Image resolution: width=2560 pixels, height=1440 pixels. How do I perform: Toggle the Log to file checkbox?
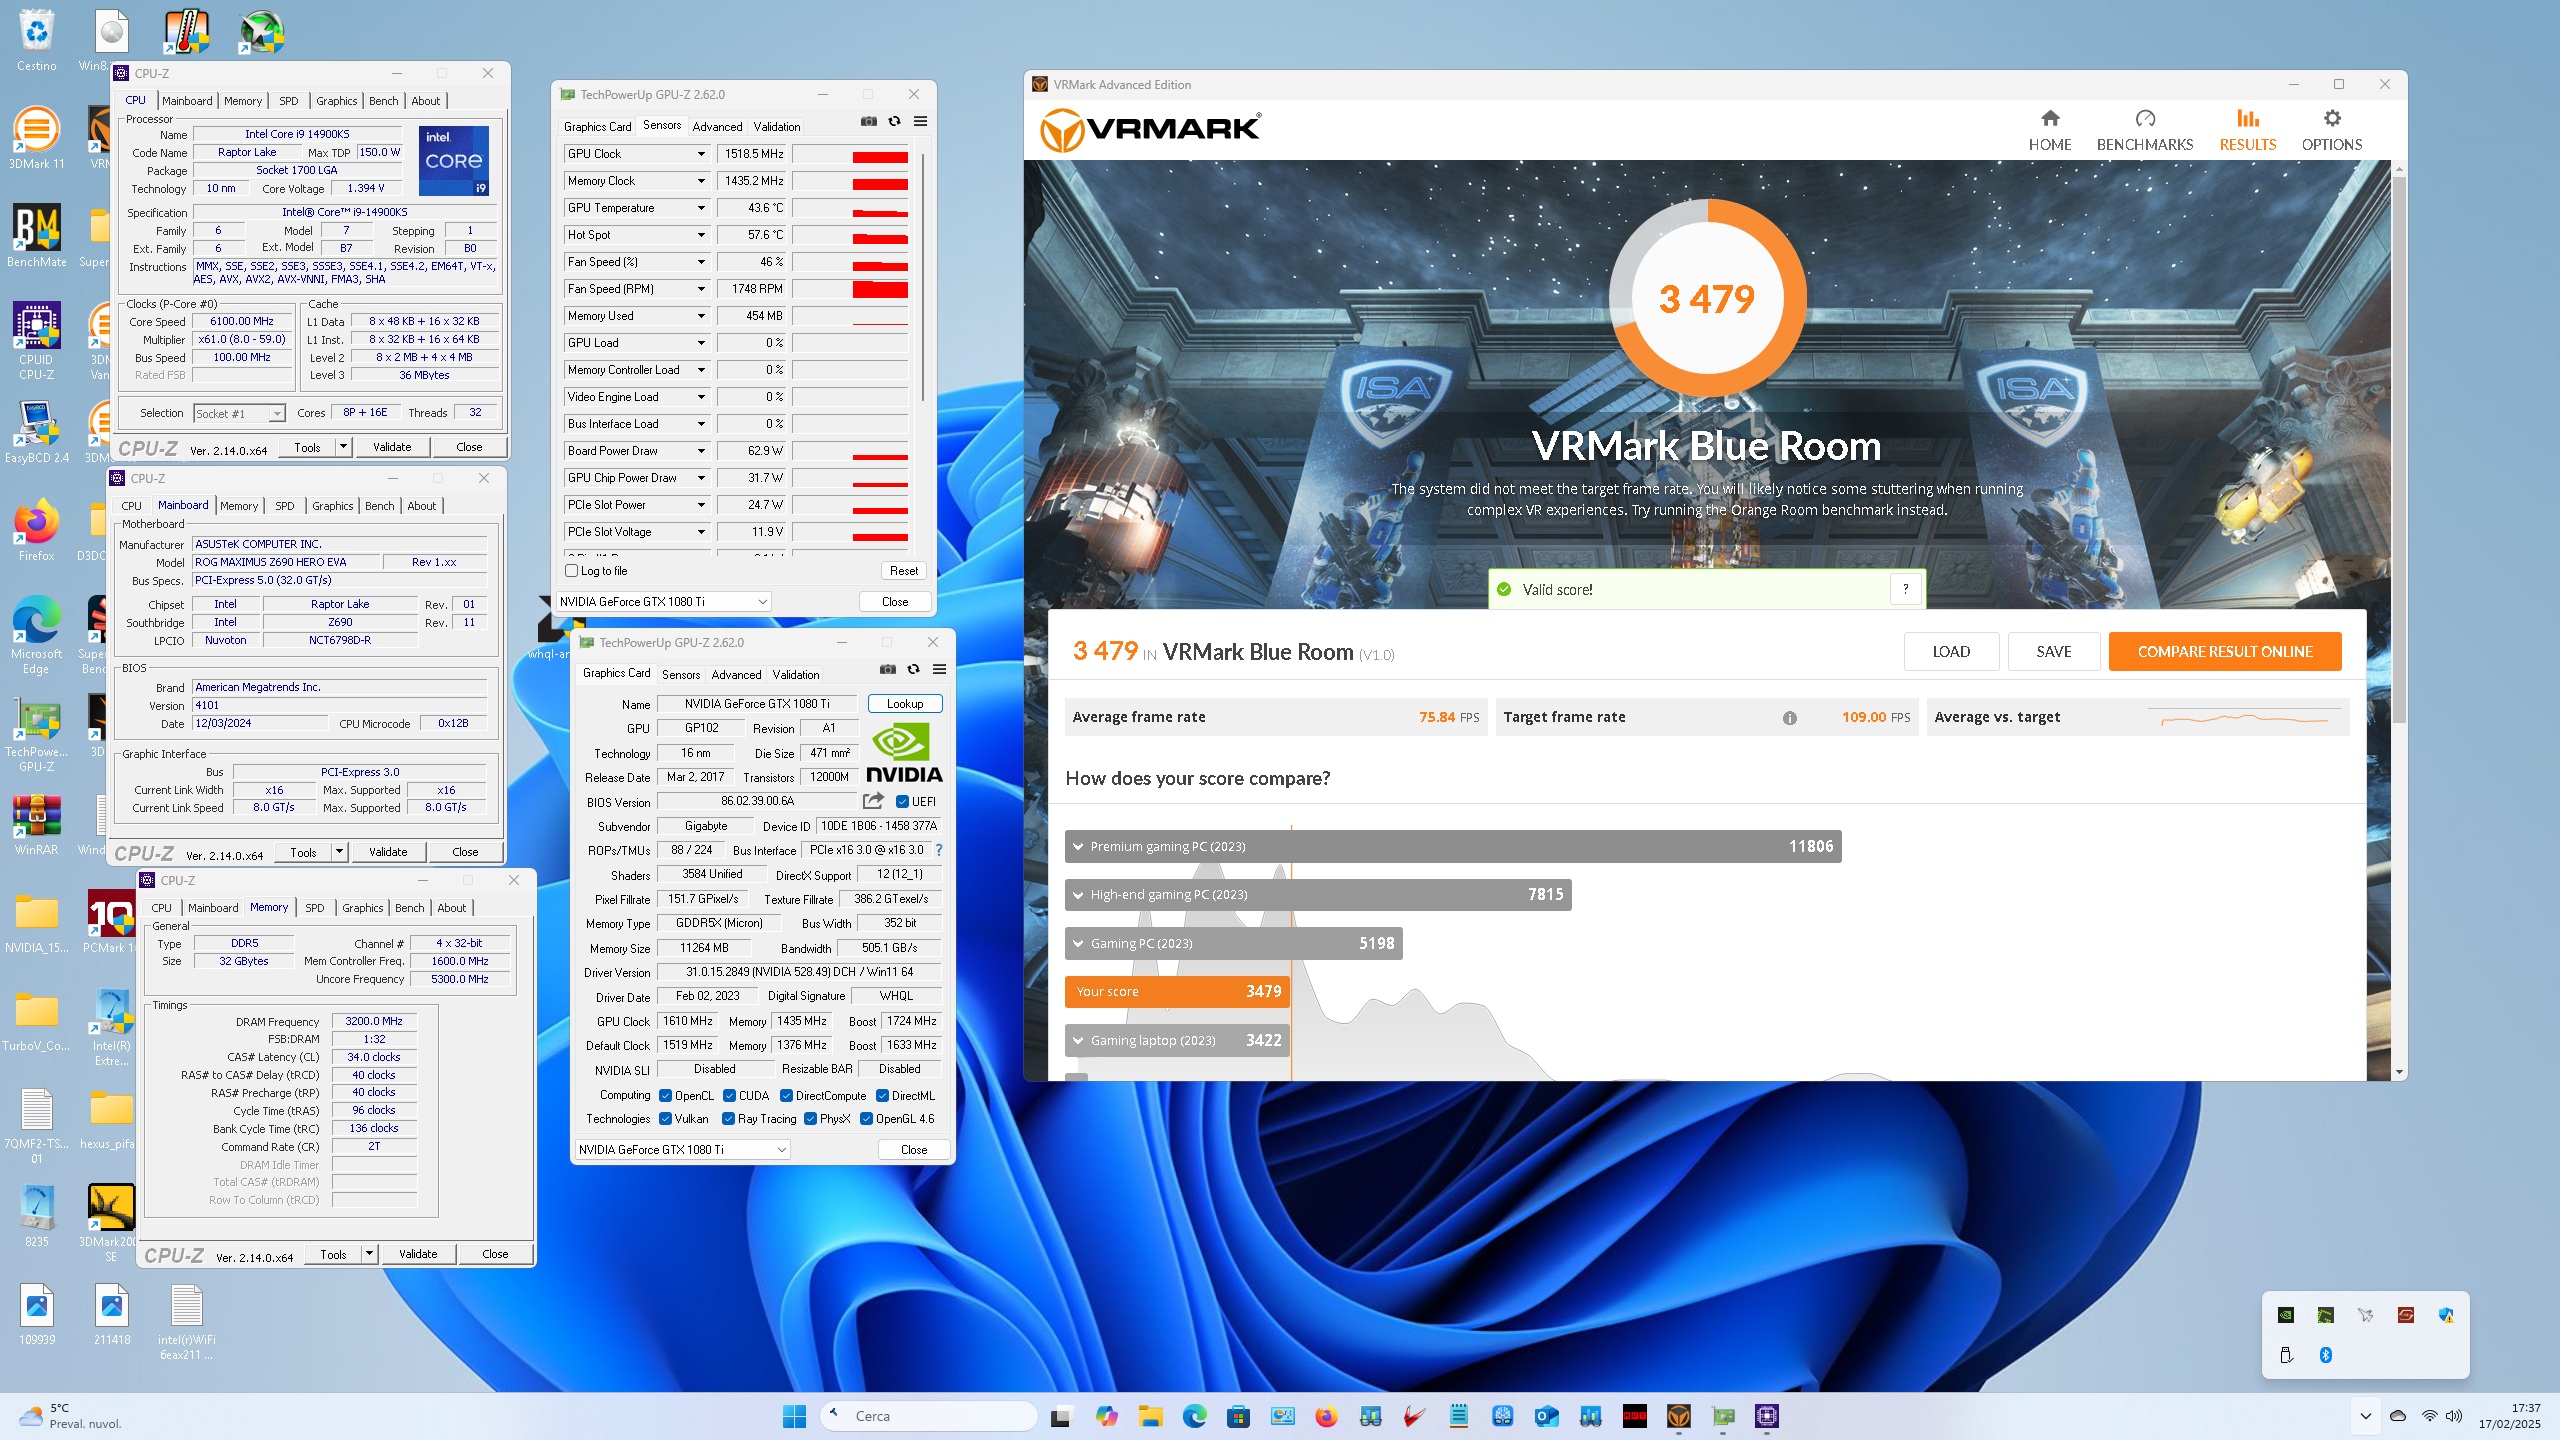click(572, 571)
